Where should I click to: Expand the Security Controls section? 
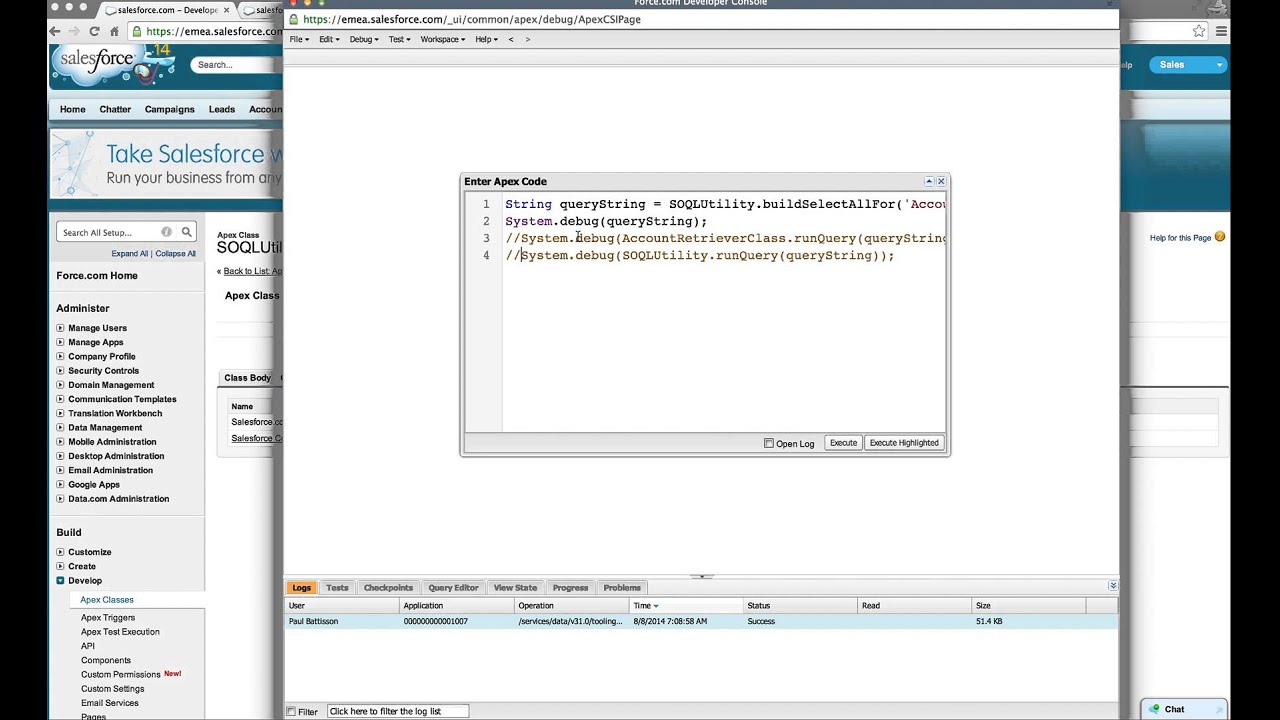(x=61, y=371)
